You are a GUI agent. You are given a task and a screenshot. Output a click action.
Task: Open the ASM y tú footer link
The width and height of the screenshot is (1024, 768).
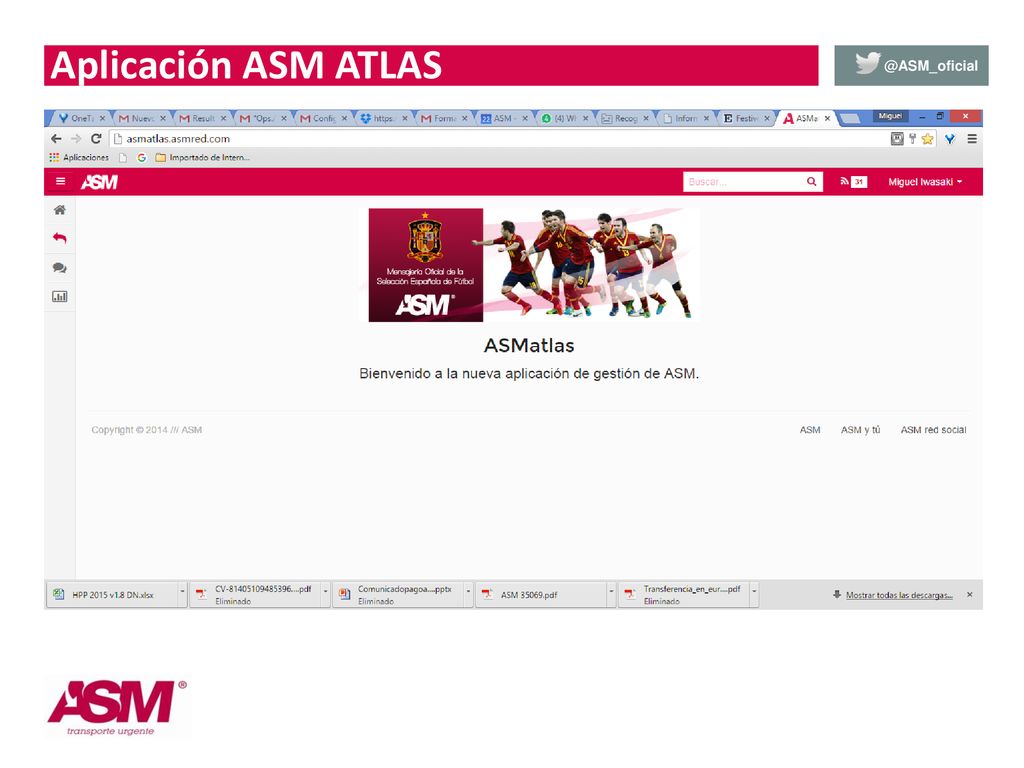click(860, 430)
